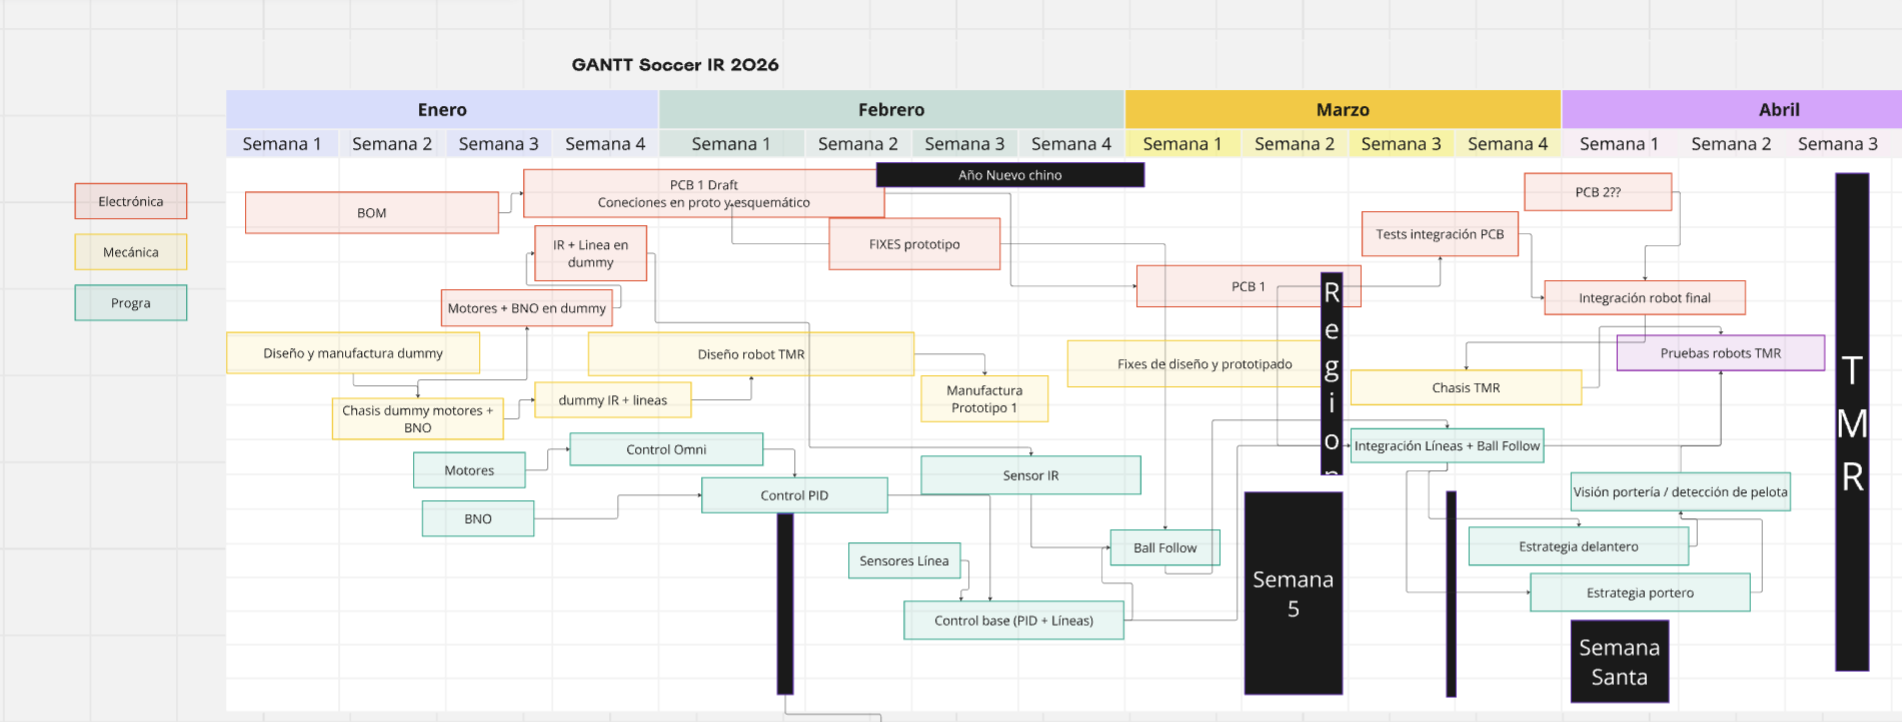The width and height of the screenshot is (1902, 722).
Task: Click the 'Pruebas robots TMR' box
Action: (1721, 353)
